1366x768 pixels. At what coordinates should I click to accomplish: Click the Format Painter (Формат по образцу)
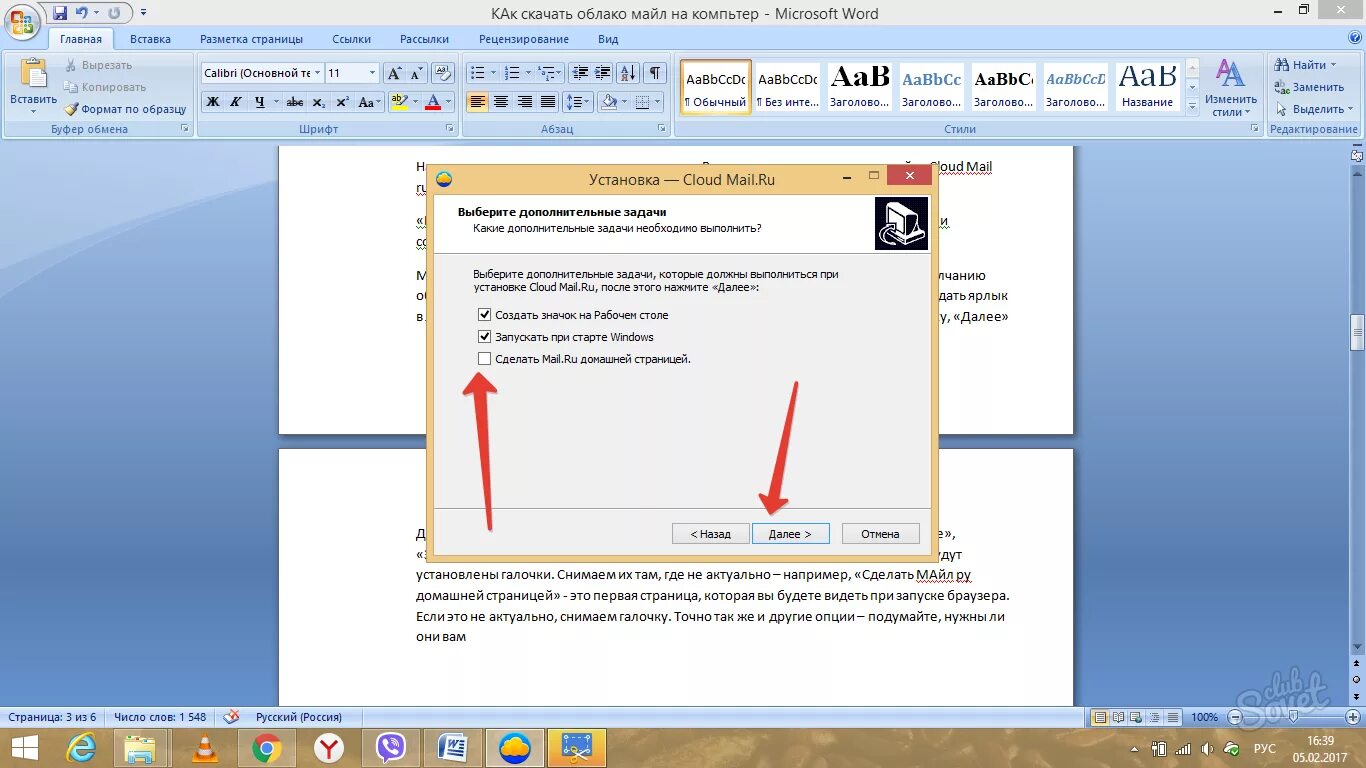(125, 109)
